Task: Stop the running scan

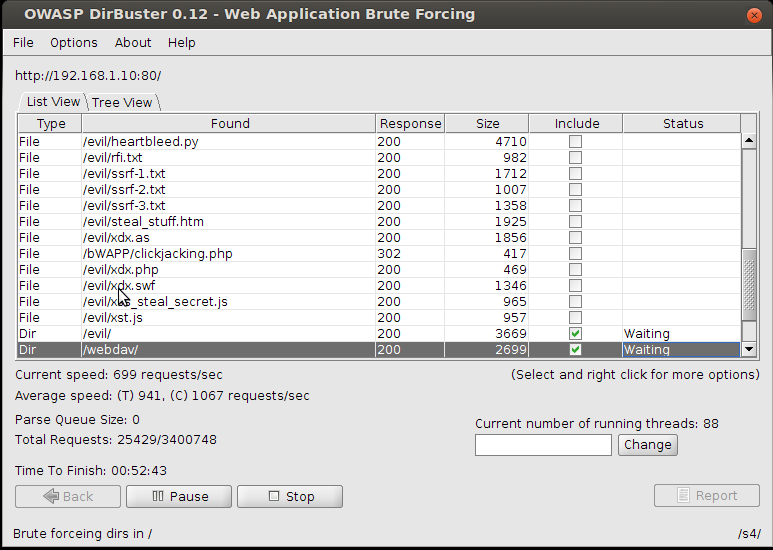Action: [x=290, y=496]
